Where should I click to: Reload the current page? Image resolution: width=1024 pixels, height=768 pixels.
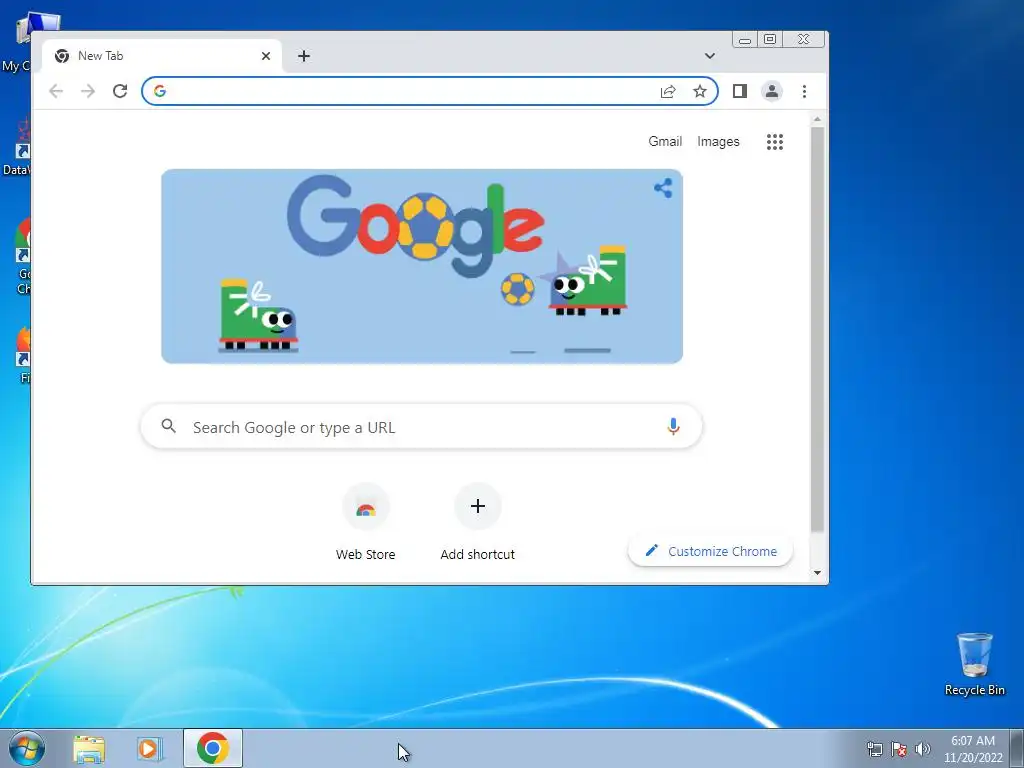tap(120, 91)
